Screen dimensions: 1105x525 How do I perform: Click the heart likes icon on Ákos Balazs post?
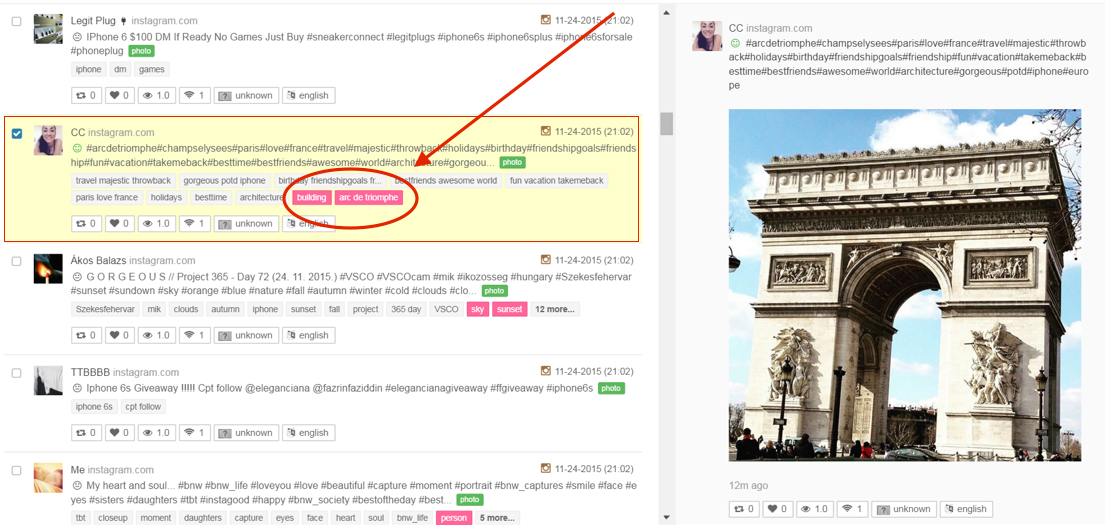[114, 336]
